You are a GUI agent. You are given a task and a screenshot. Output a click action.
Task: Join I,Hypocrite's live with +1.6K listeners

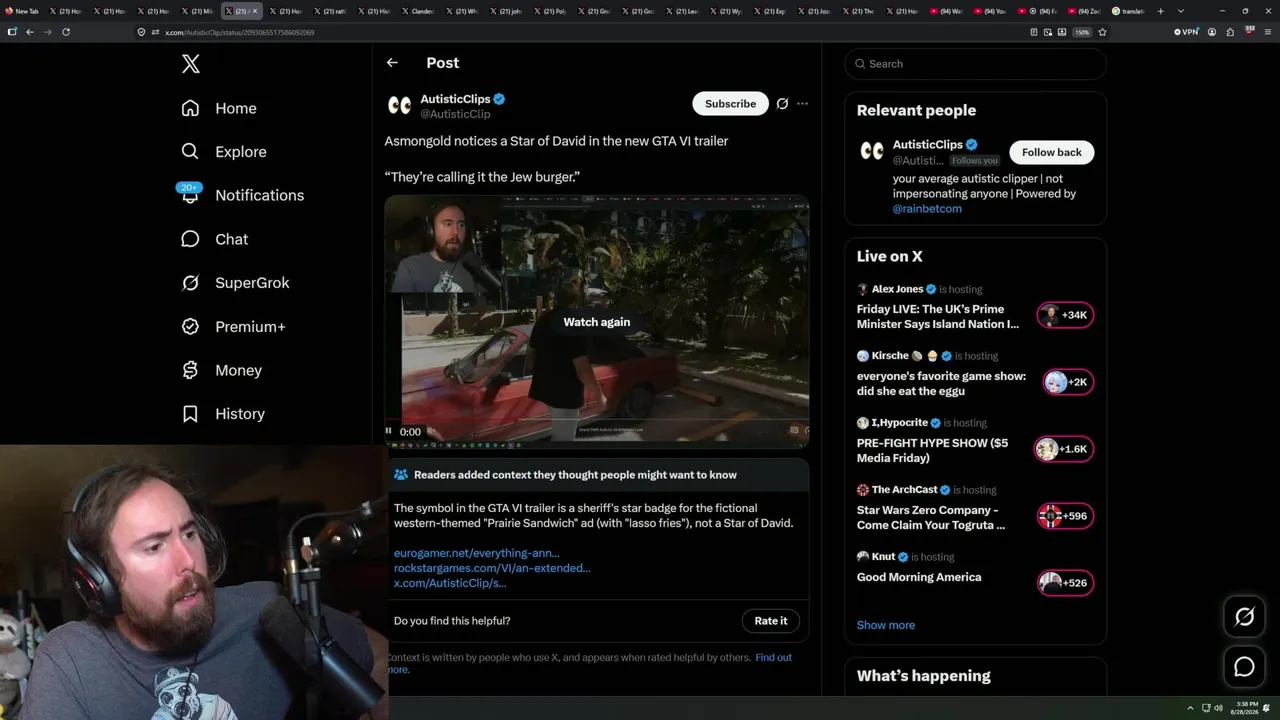(1064, 449)
